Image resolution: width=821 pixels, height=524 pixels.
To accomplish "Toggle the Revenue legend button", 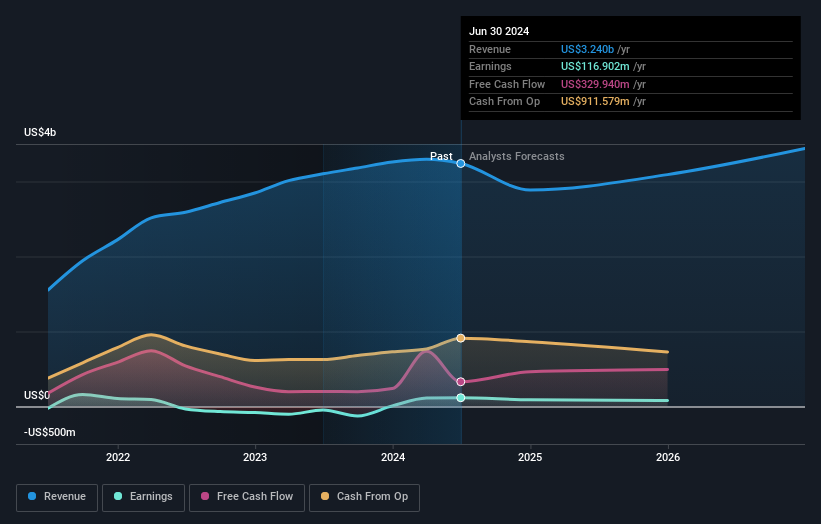I will tap(57, 497).
